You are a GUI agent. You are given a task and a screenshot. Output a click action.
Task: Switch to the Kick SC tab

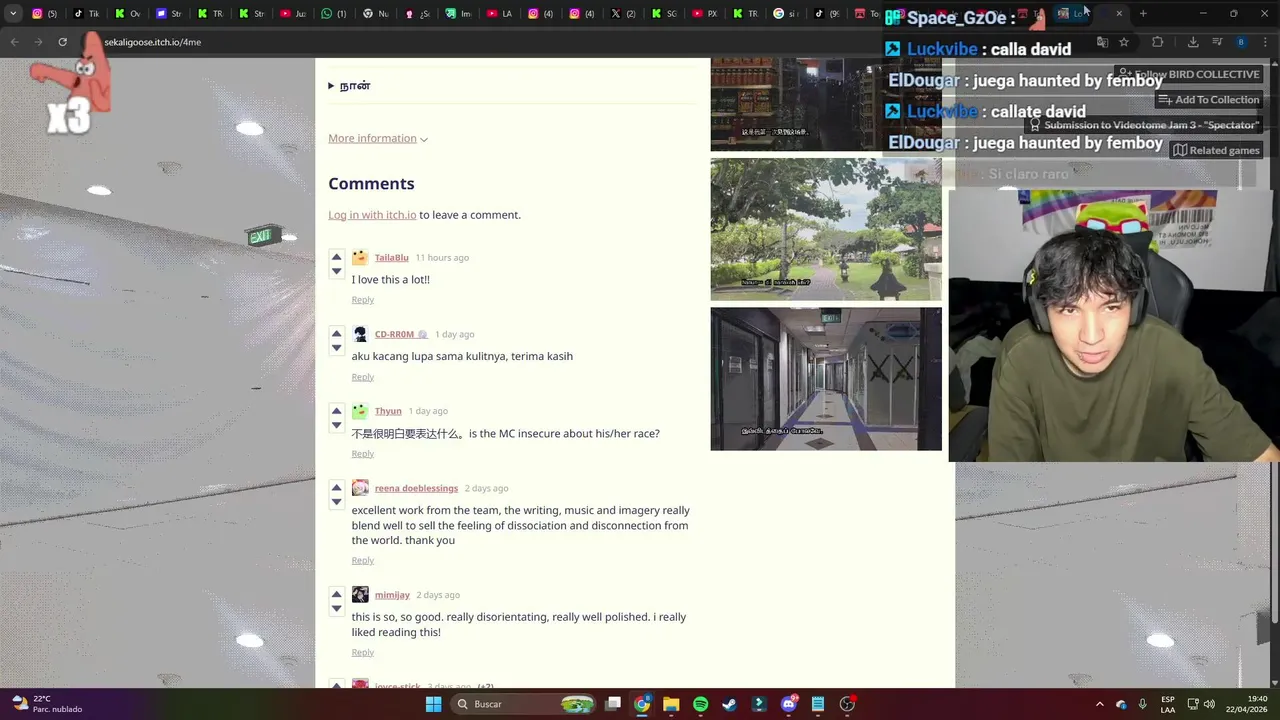click(663, 14)
